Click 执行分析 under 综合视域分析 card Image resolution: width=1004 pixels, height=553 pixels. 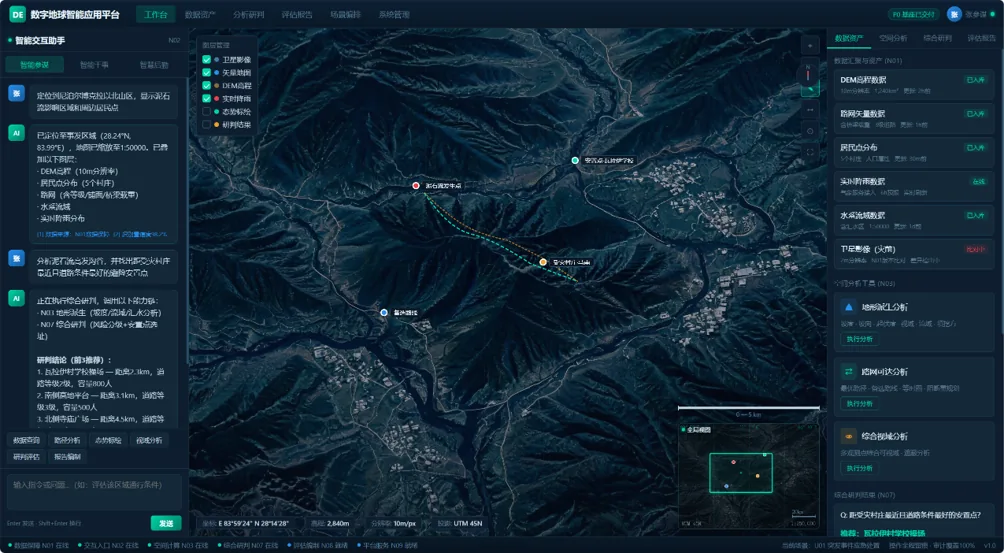tap(859, 468)
